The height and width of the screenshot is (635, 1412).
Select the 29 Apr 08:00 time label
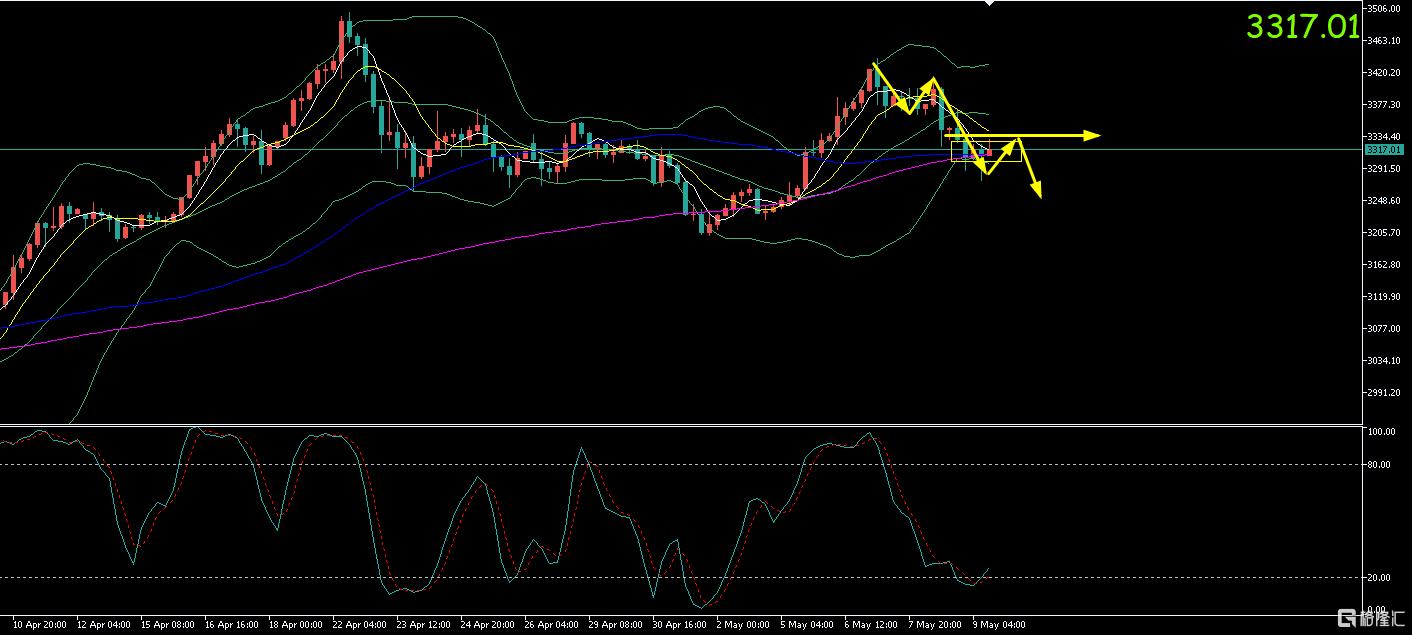[616, 624]
